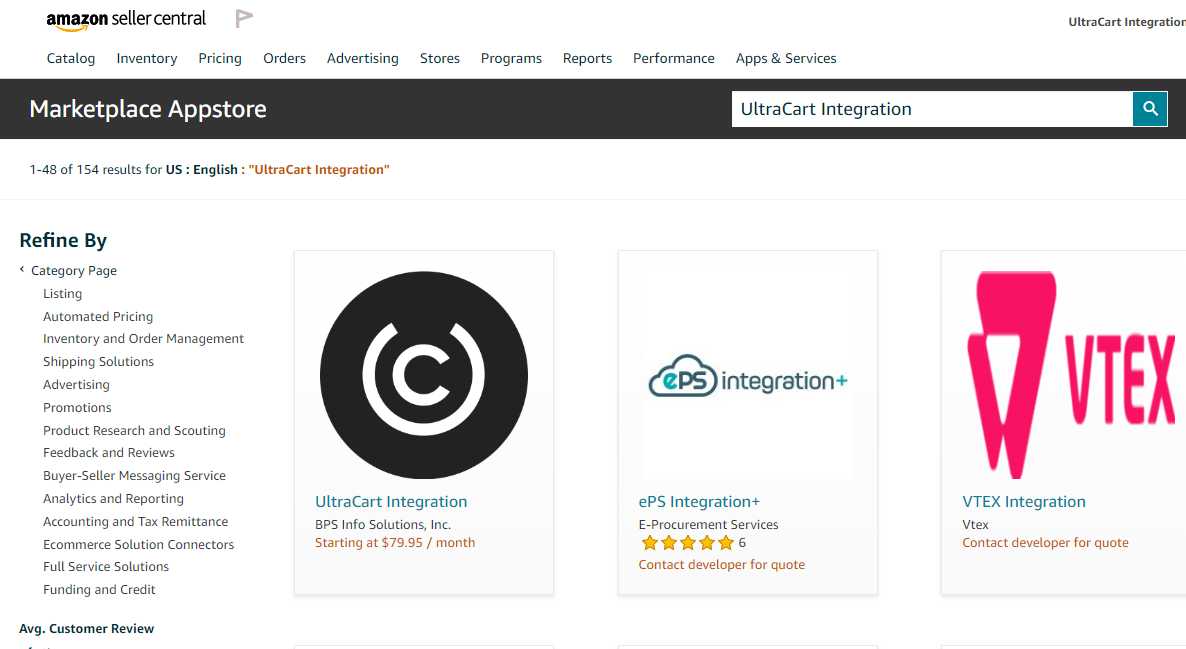Click the ePS Integration+ star rating
Screen dimensions: 1186x649
pos(688,543)
